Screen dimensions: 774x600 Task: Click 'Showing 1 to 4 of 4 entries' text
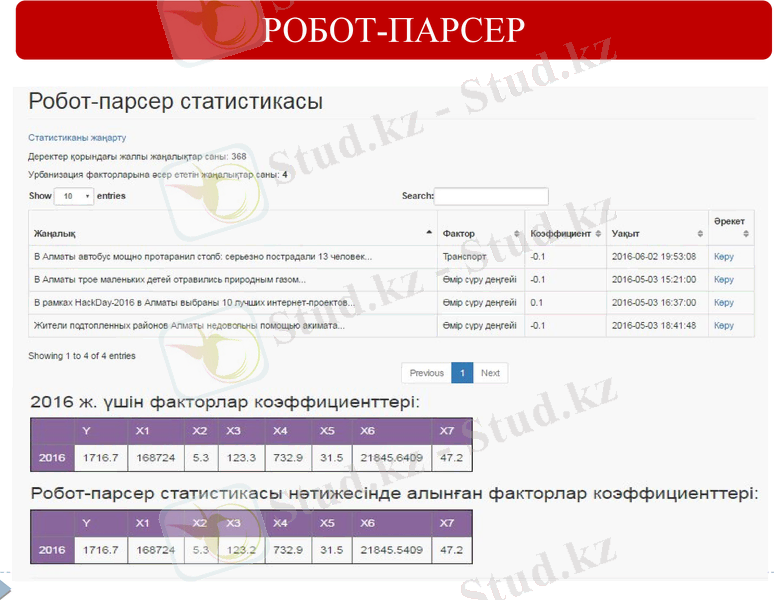(x=82, y=356)
